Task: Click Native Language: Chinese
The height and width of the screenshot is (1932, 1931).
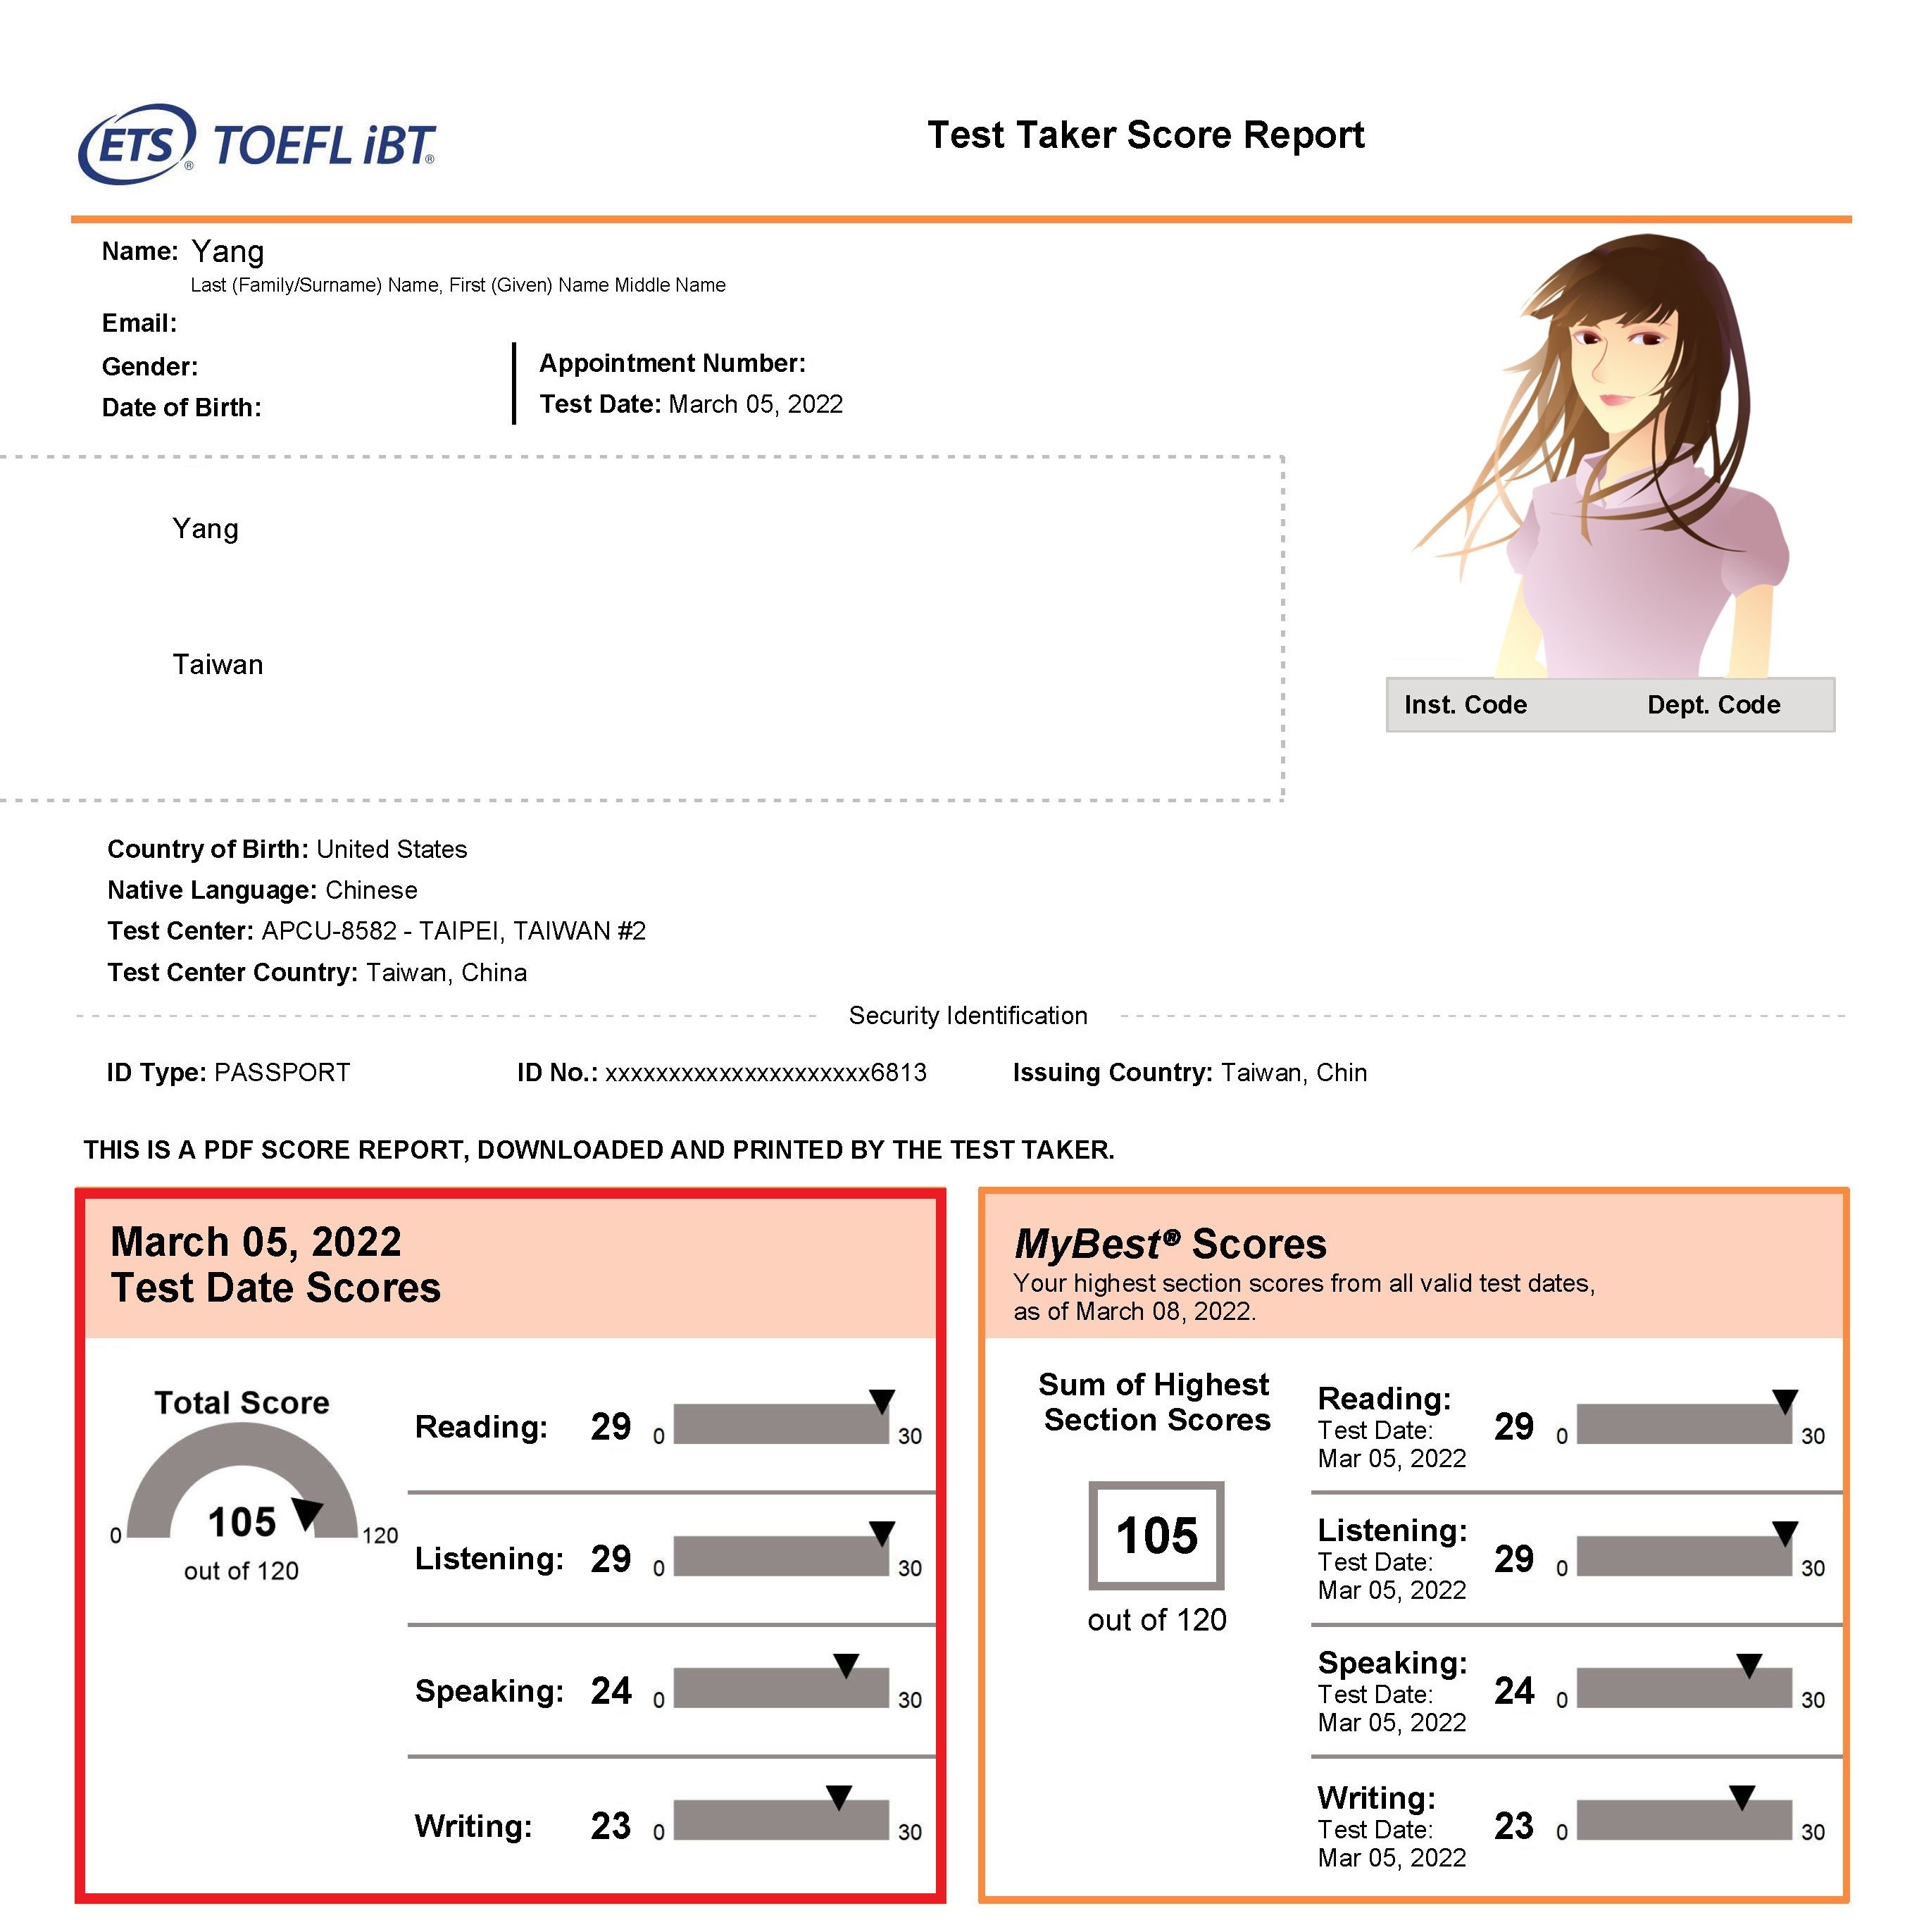Action: point(262,890)
